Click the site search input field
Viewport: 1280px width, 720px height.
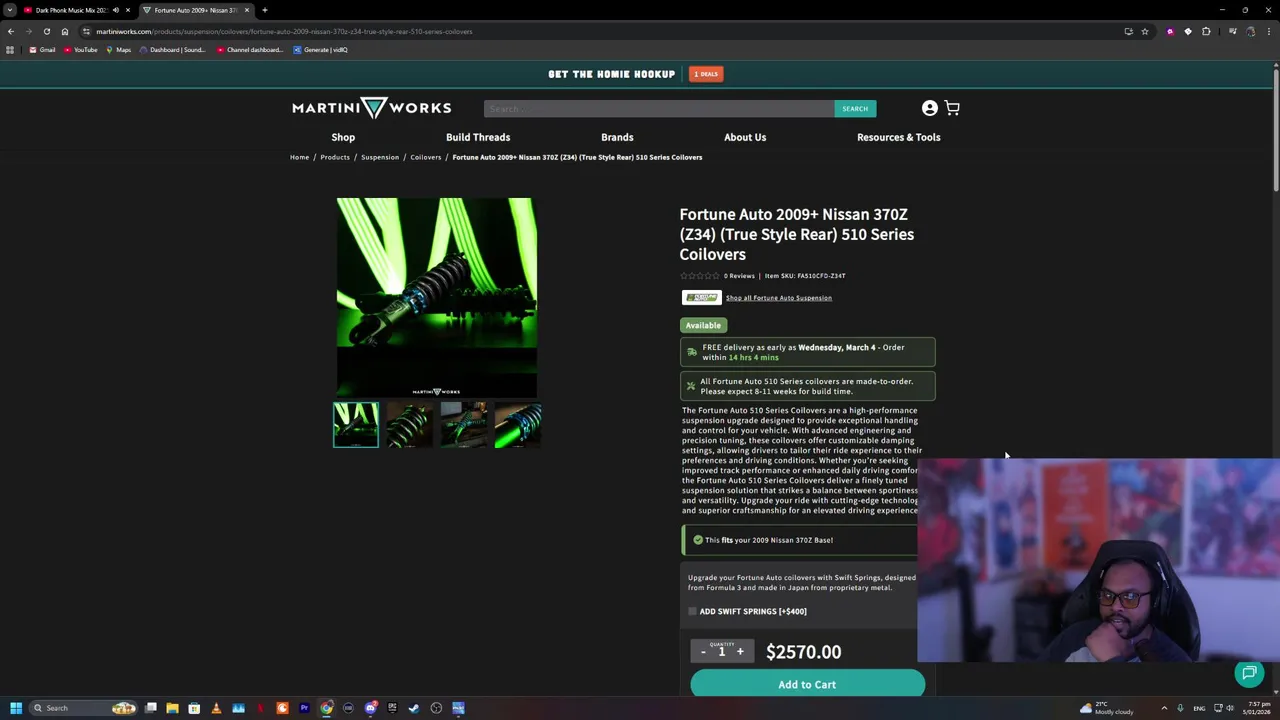(659, 109)
